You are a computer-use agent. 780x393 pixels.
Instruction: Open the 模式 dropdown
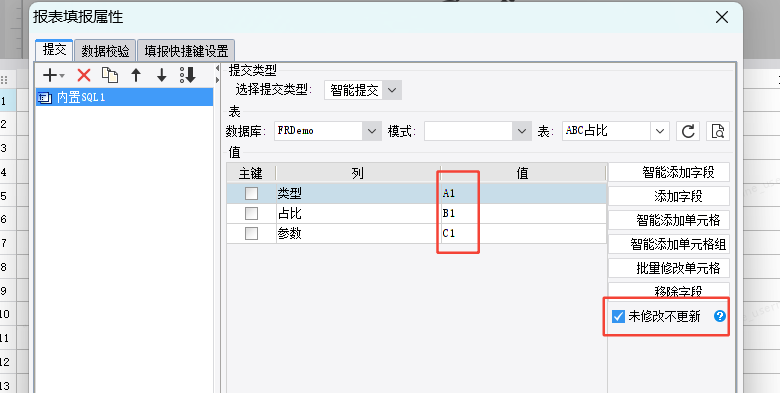coord(521,131)
